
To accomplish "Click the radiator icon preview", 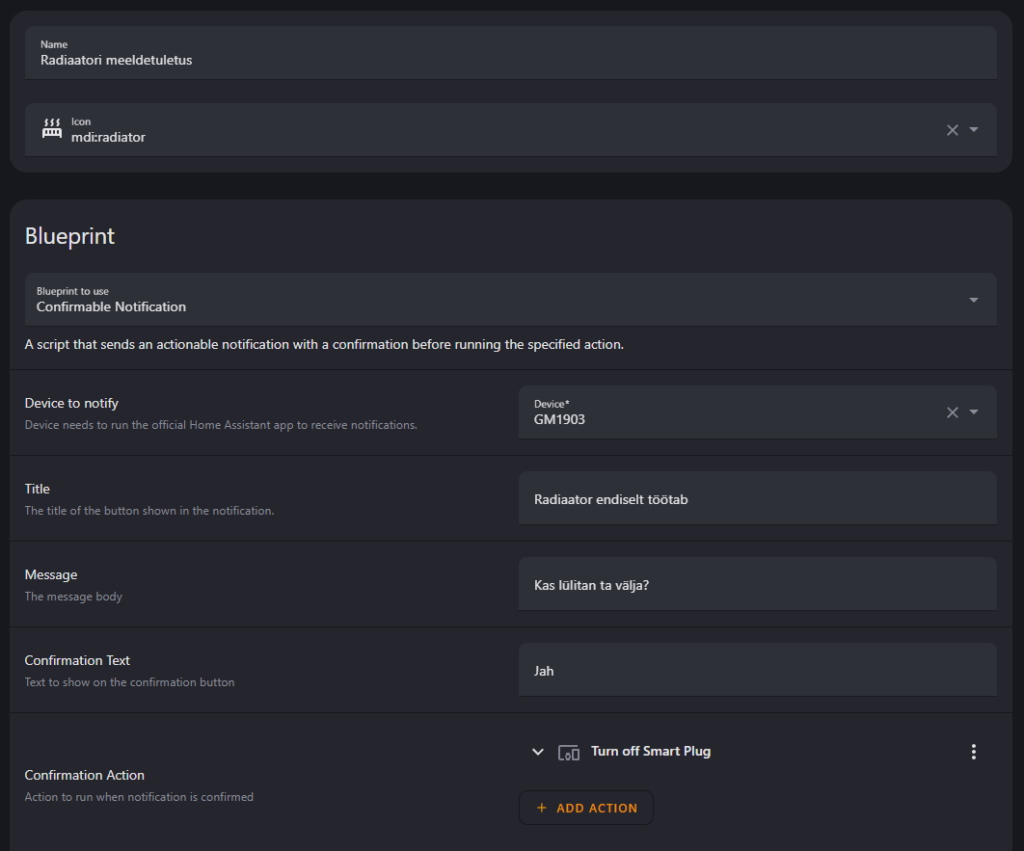I will click(52, 129).
